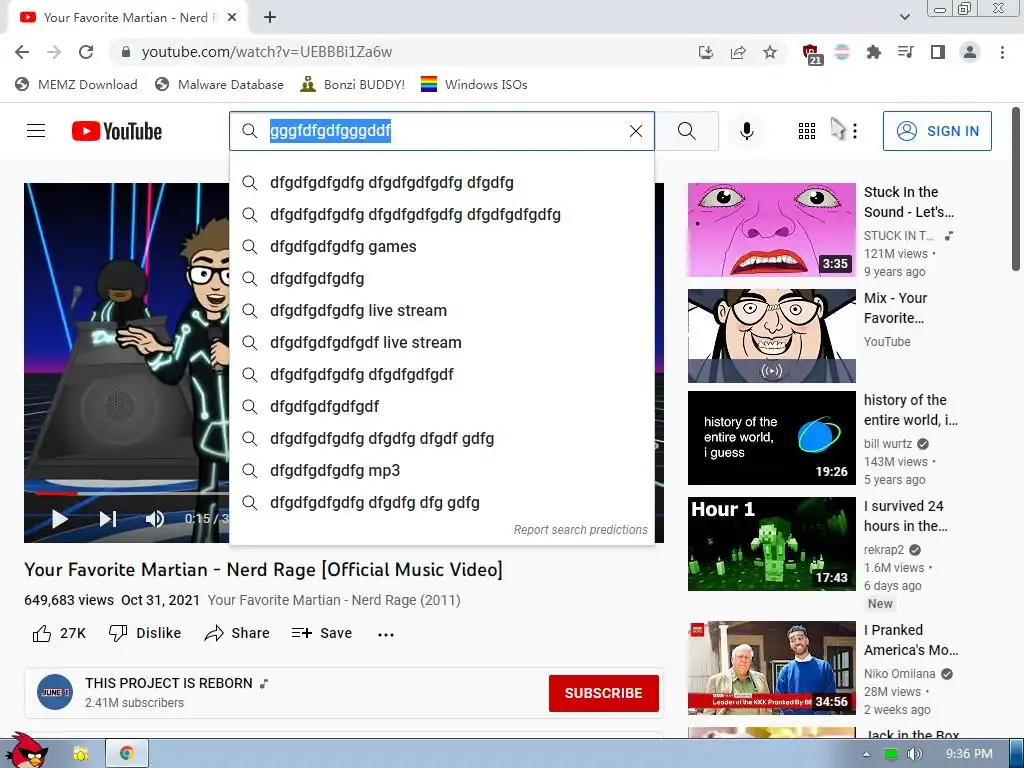Open Stuck In the Sound video thumbnail
Viewport: 1024px width, 768px height.
click(771, 230)
